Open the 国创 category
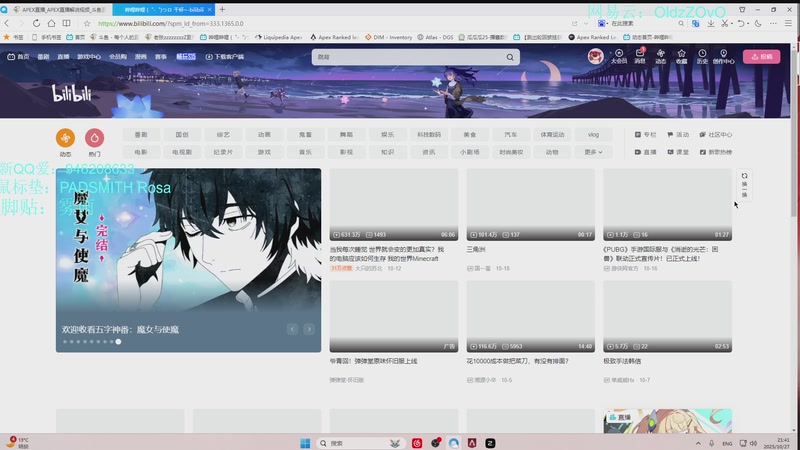Image resolution: width=800 pixels, height=450 pixels. pos(182,135)
